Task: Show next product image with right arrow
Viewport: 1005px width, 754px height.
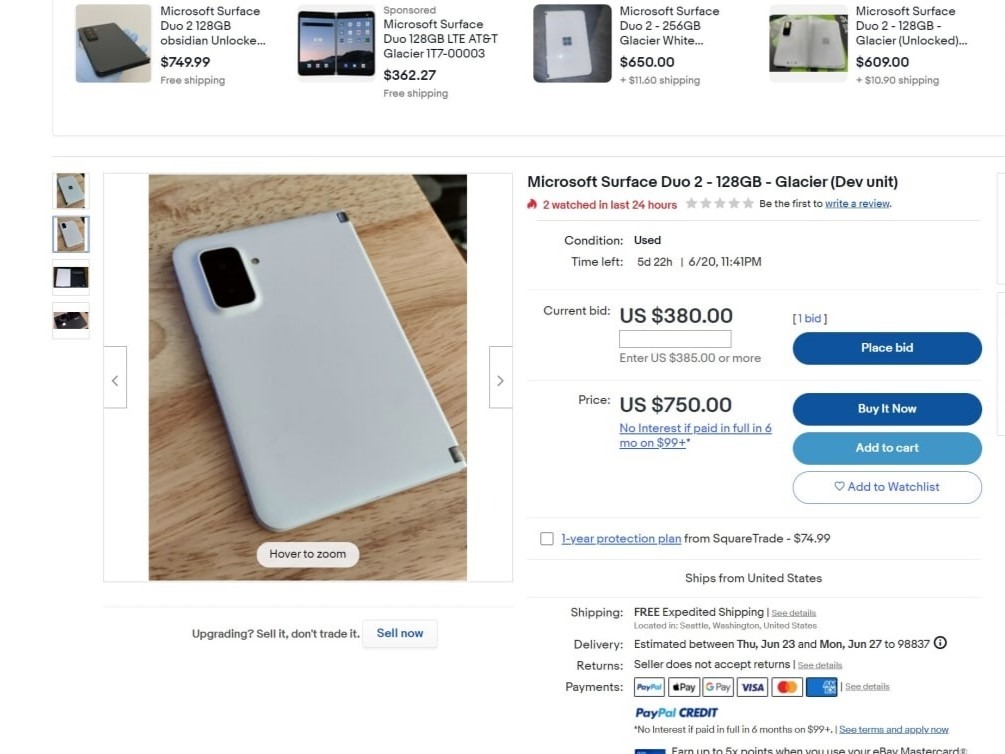Action: 500,380
